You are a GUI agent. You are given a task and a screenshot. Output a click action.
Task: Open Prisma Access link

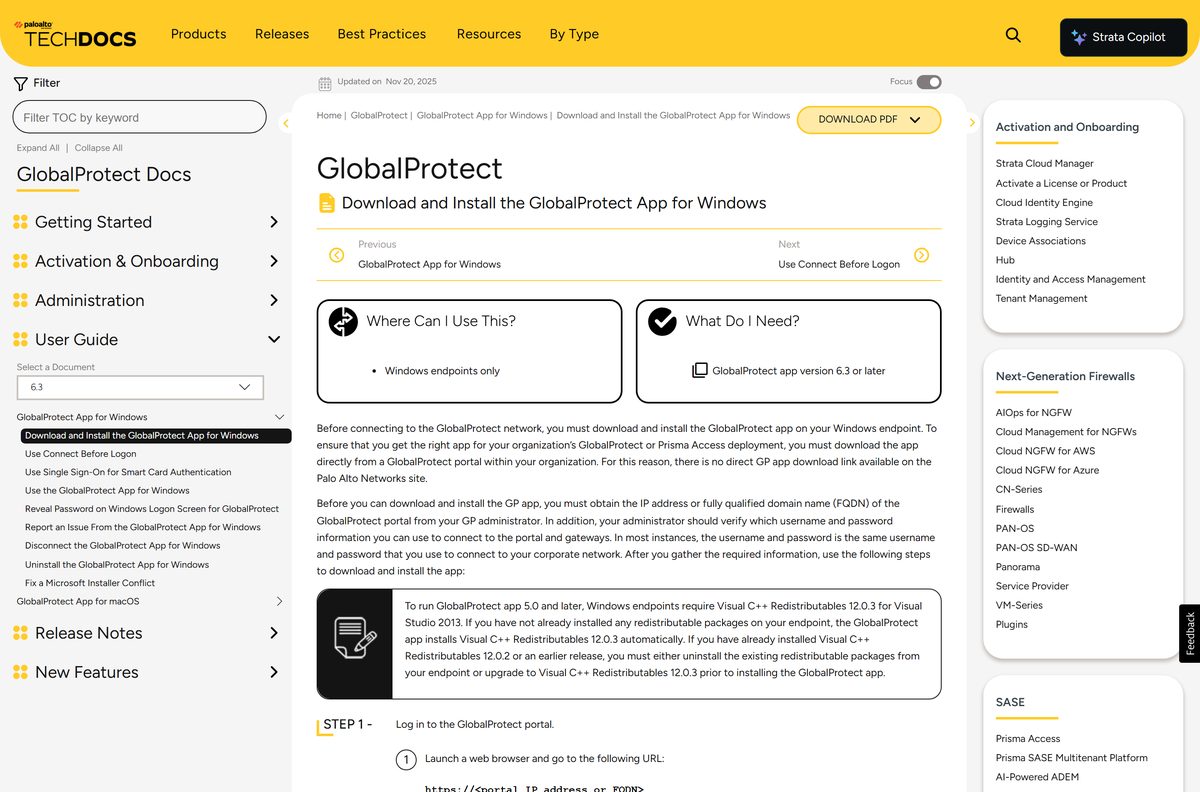pos(1028,739)
